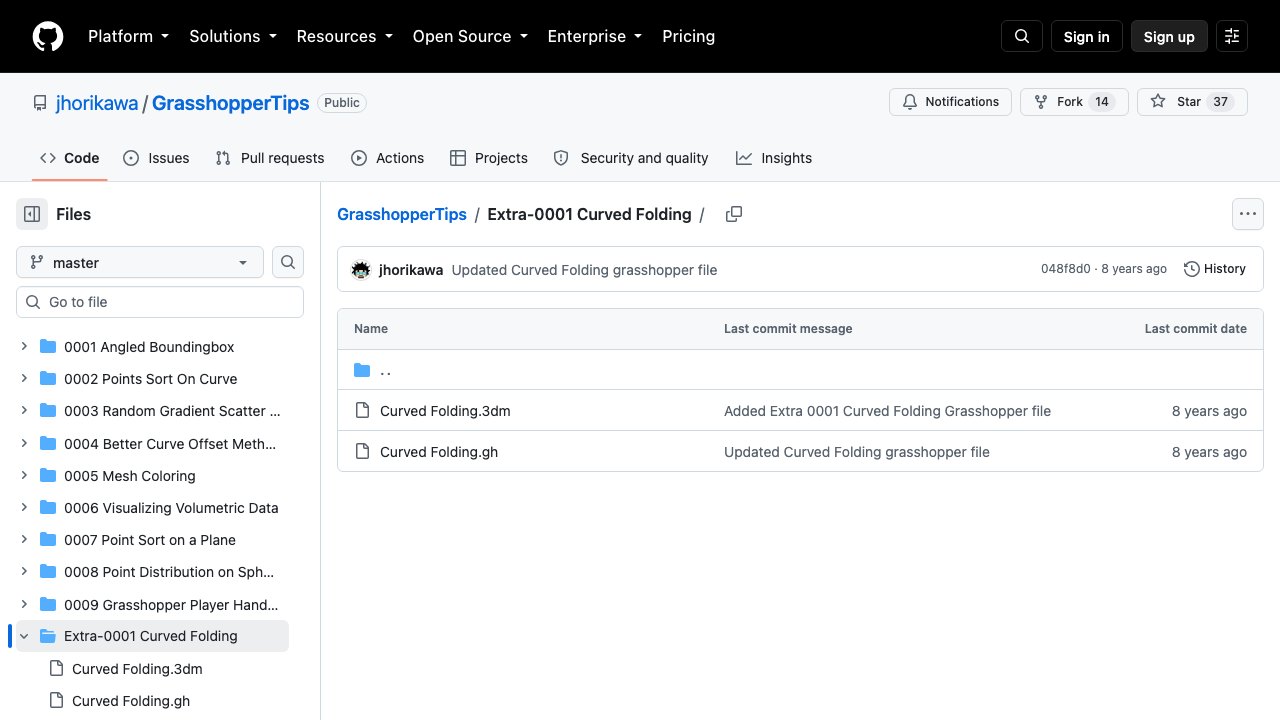
Task: Open the search magnifier in header
Action: (1022, 36)
